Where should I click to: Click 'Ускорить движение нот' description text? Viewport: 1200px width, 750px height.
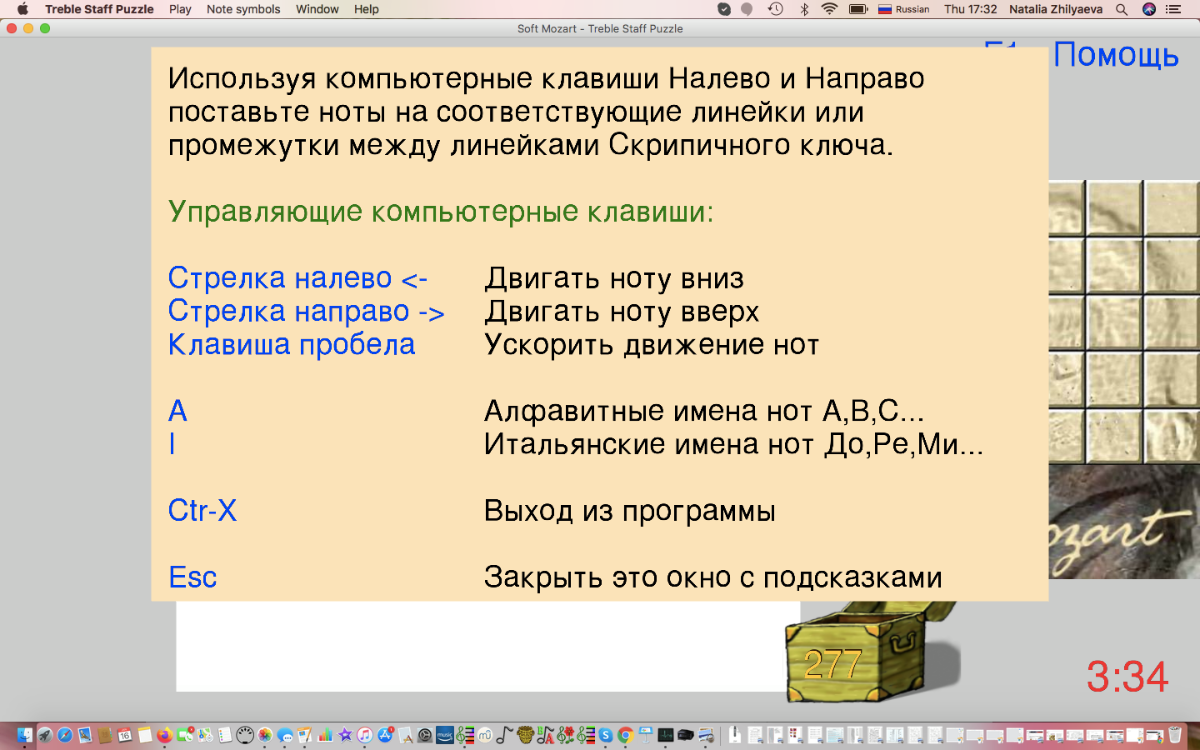click(652, 345)
